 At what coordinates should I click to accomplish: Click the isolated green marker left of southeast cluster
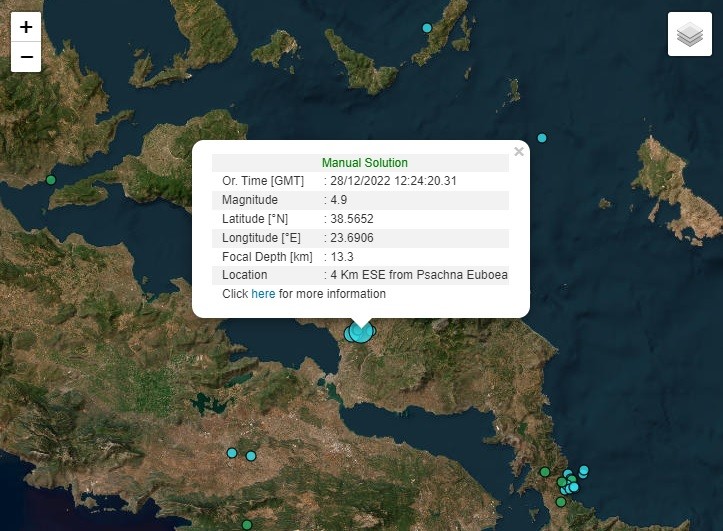pyautogui.click(x=545, y=472)
